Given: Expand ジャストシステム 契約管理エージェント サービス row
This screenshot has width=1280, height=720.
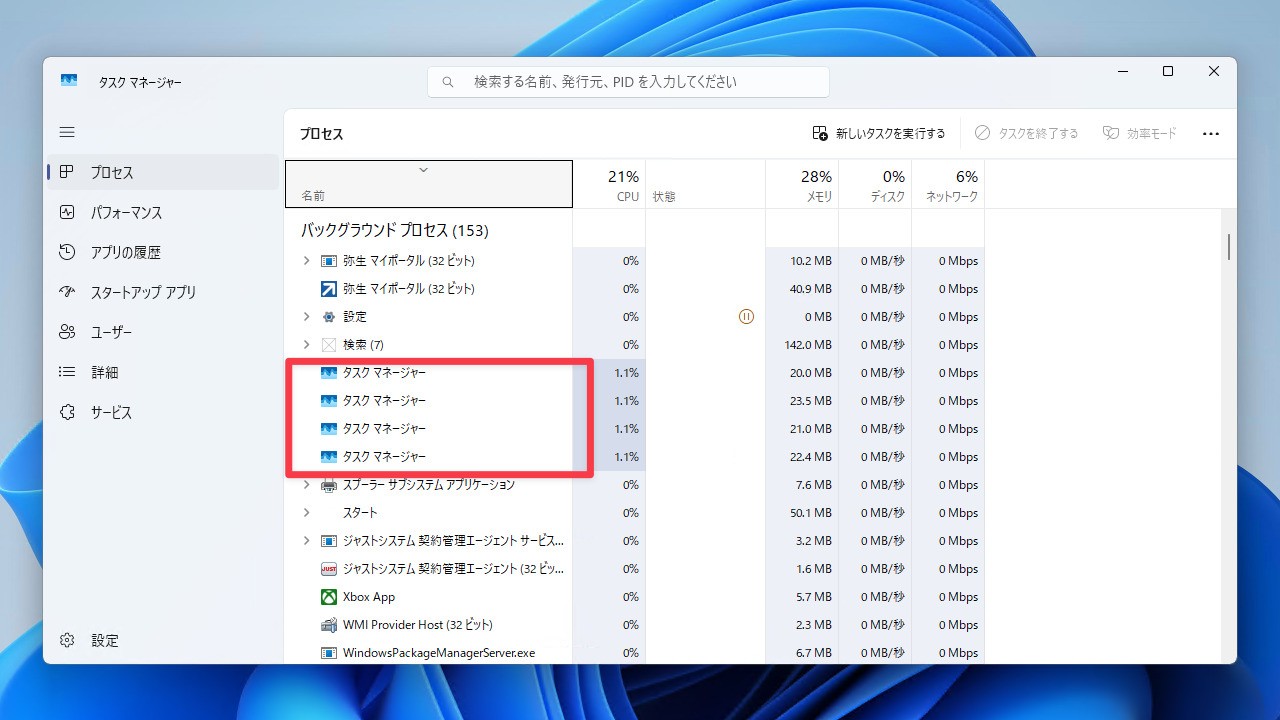Looking at the screenshot, I should pos(306,541).
